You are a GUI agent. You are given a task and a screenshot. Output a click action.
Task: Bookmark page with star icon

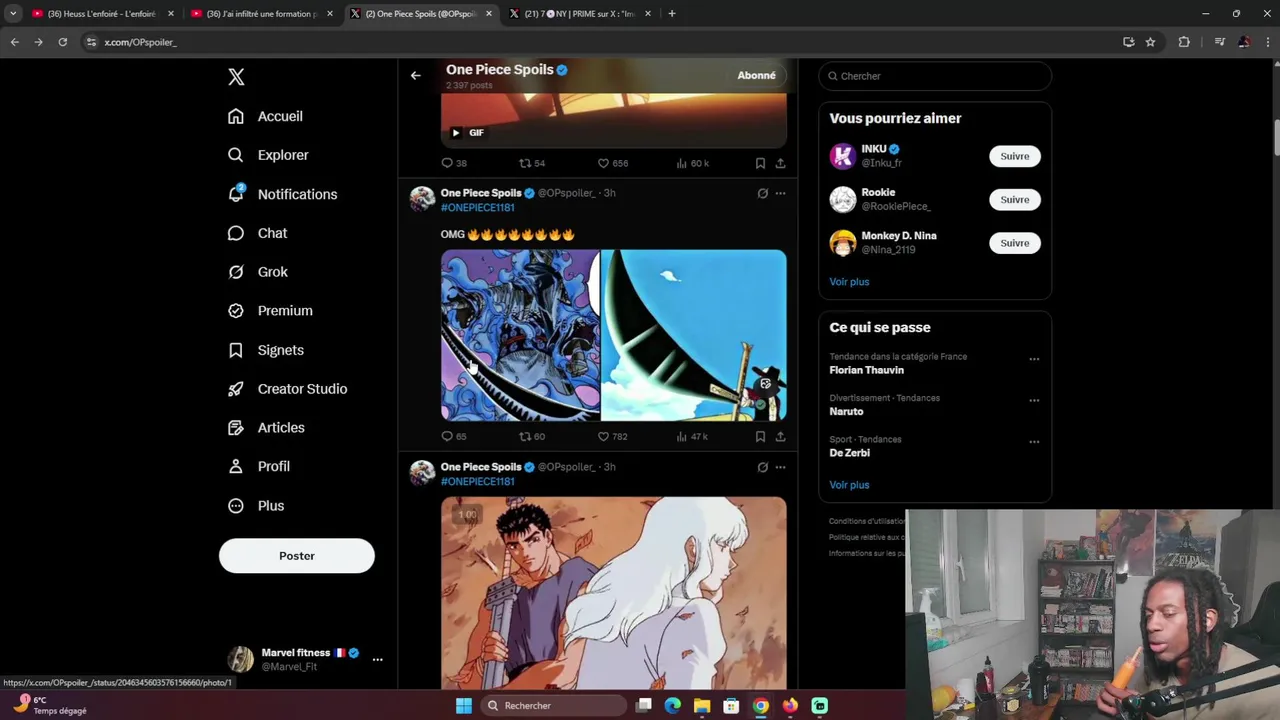pyautogui.click(x=1150, y=42)
